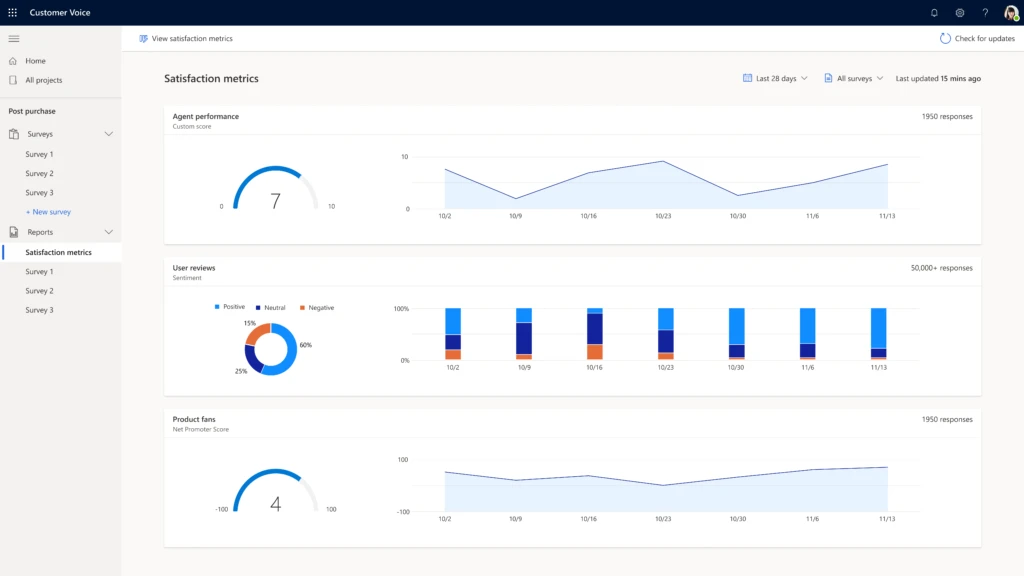The height and width of the screenshot is (576, 1024).
Task: Open the notifications bell icon
Action: (936, 12)
